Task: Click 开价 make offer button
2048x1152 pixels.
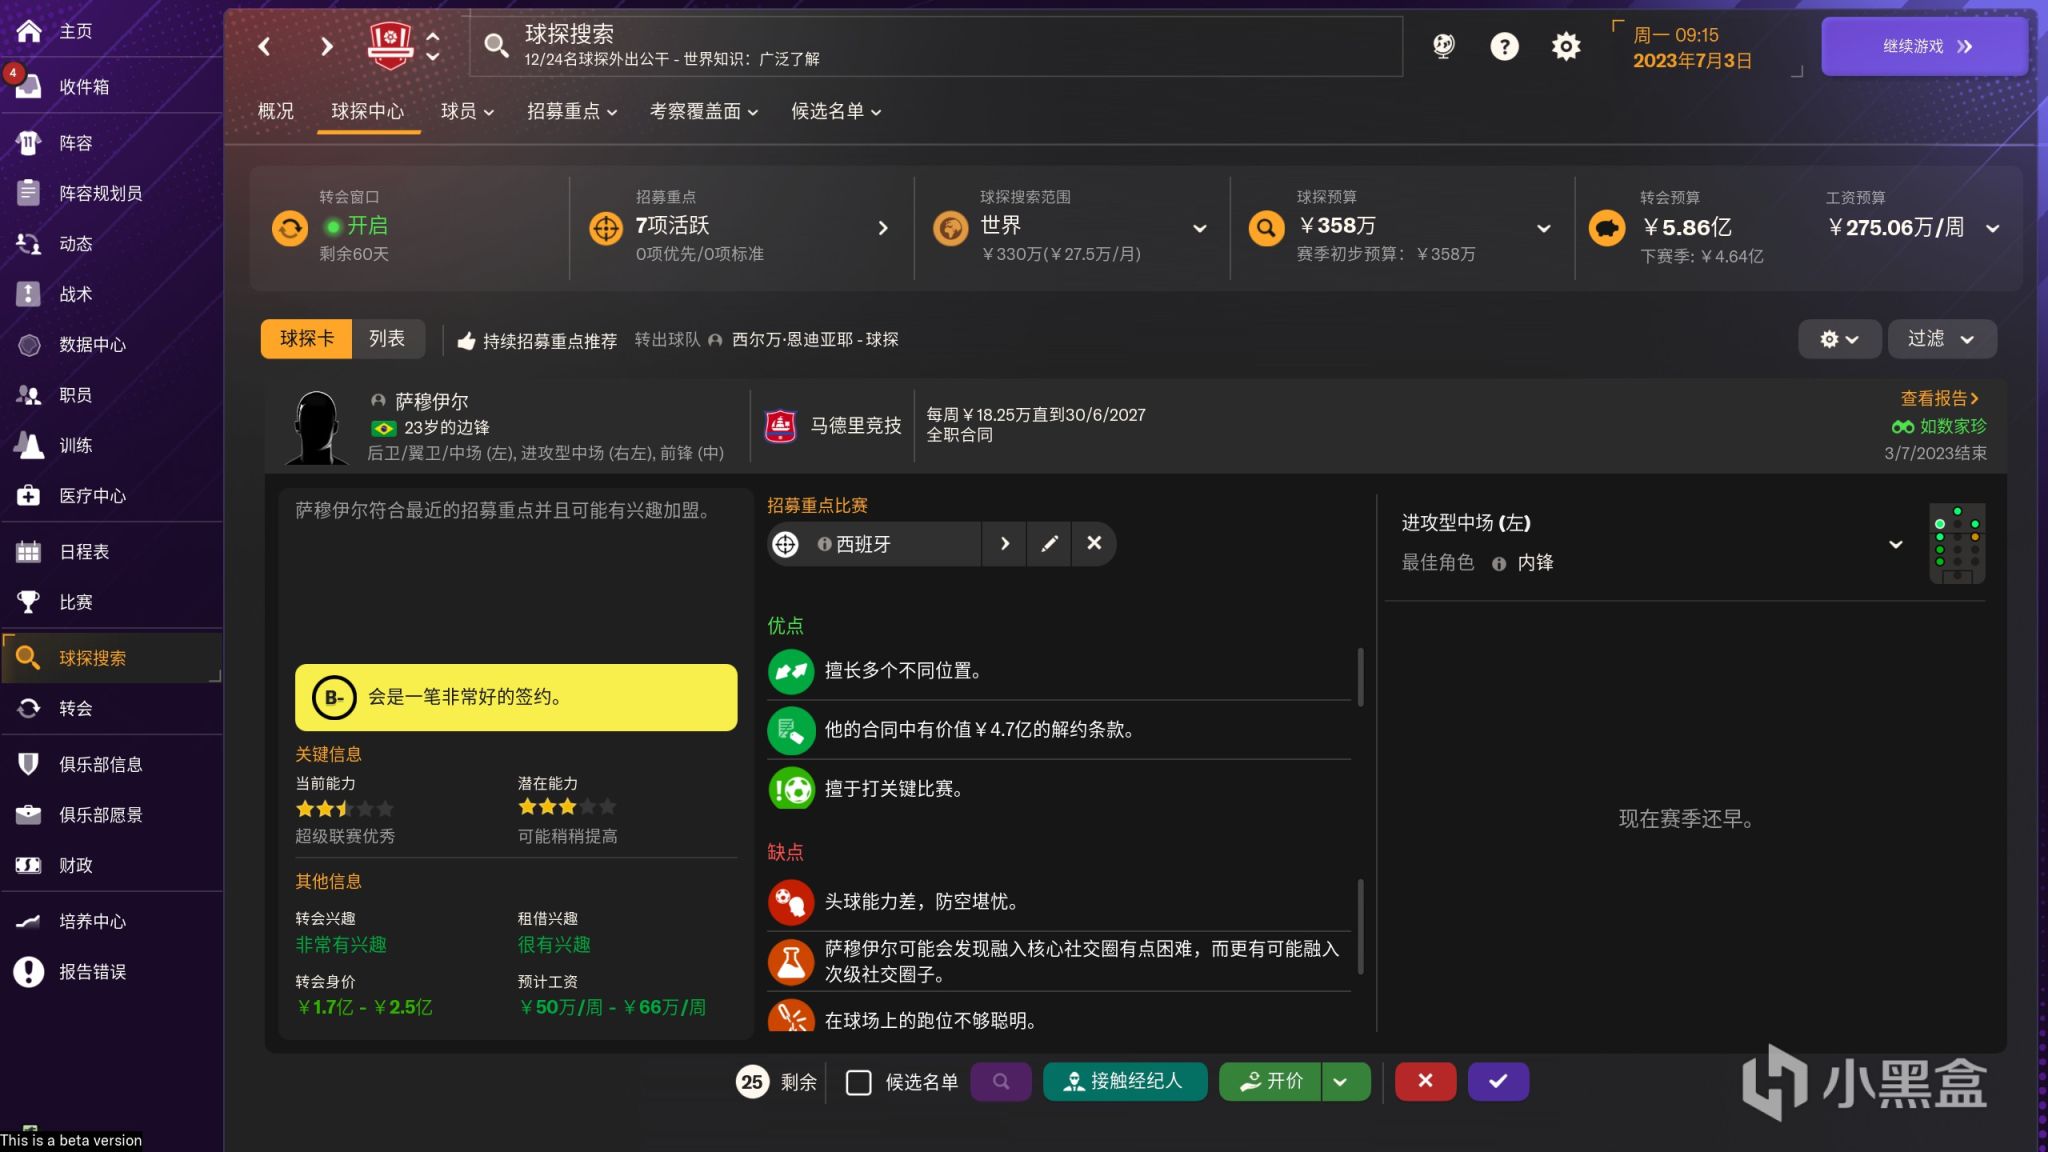Action: pyautogui.click(x=1270, y=1082)
